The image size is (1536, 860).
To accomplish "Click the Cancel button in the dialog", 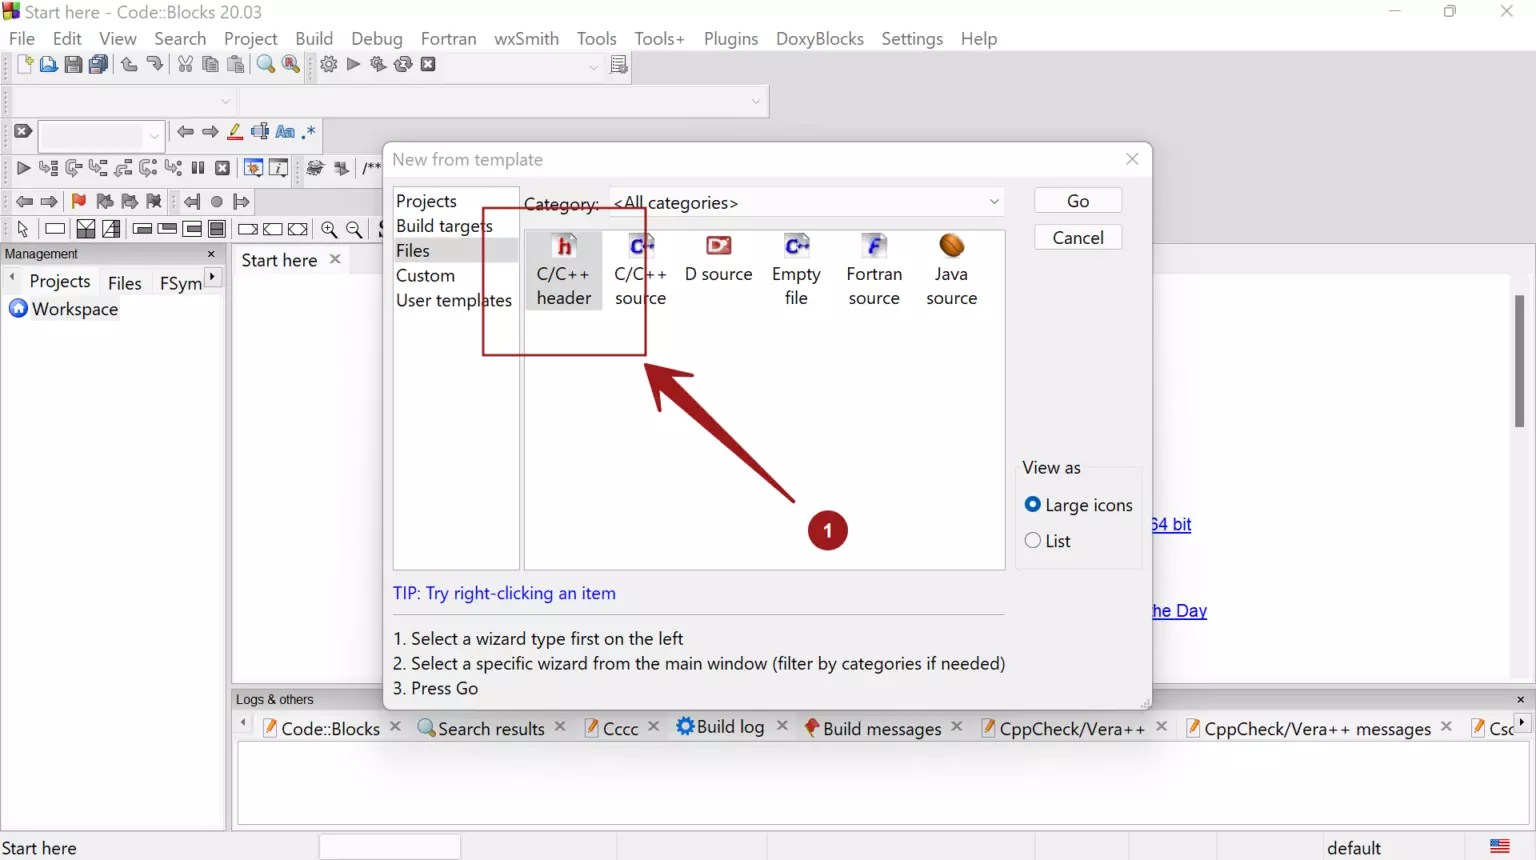I will tap(1078, 237).
